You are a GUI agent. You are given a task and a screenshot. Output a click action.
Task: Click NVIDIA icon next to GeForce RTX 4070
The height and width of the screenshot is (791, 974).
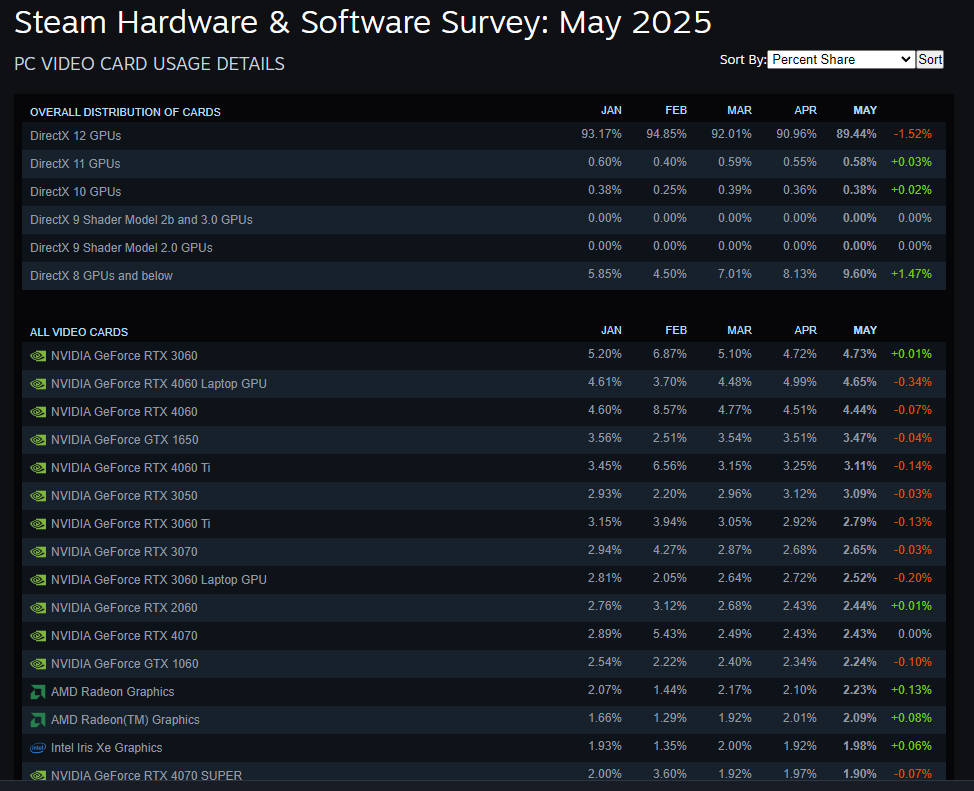pyautogui.click(x=38, y=636)
